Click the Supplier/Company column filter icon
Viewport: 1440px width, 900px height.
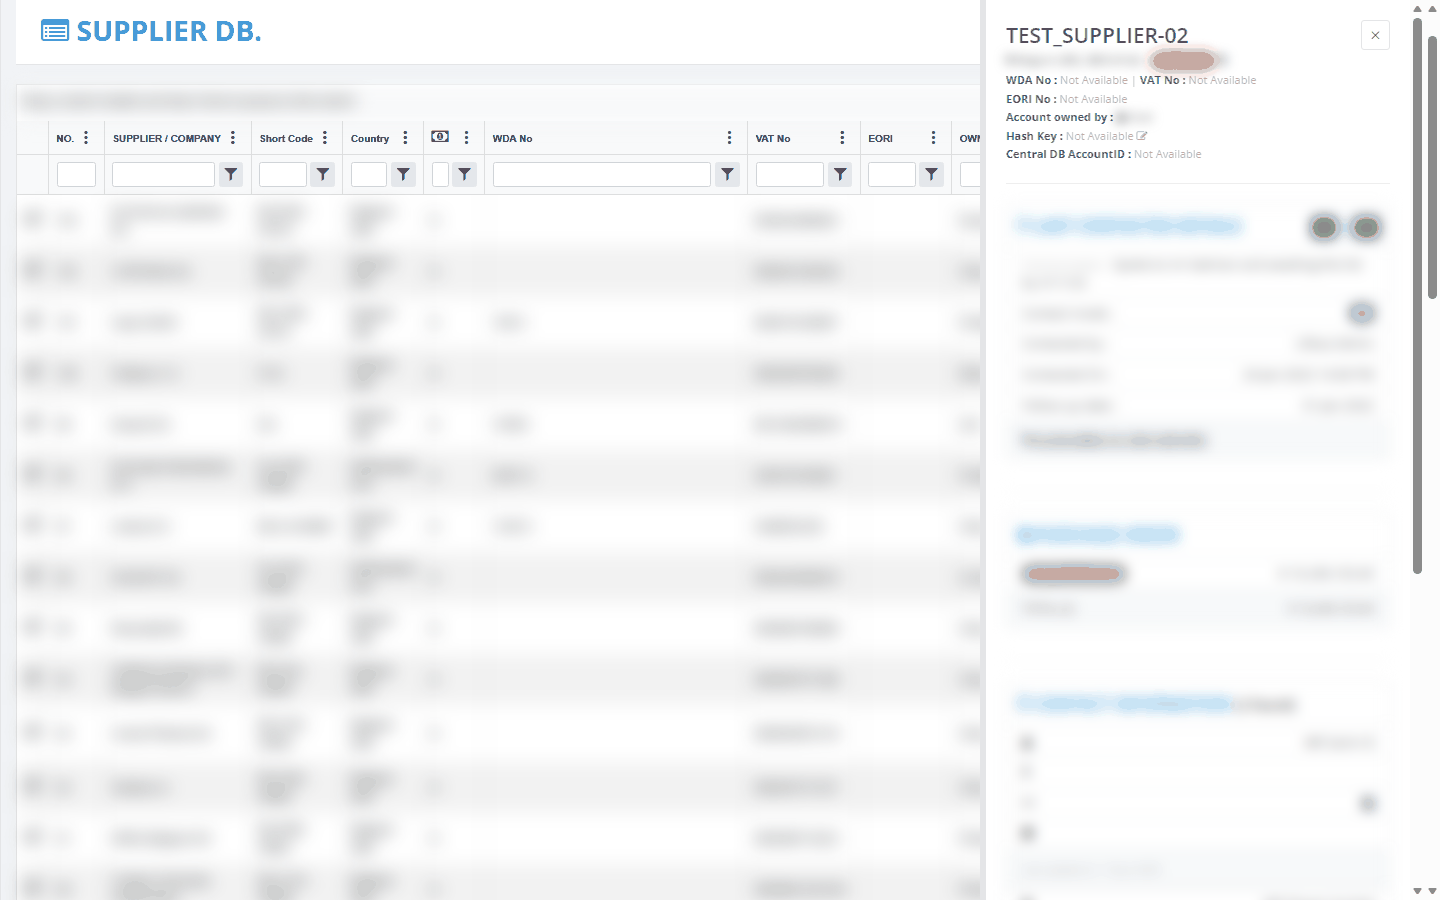pos(231,174)
